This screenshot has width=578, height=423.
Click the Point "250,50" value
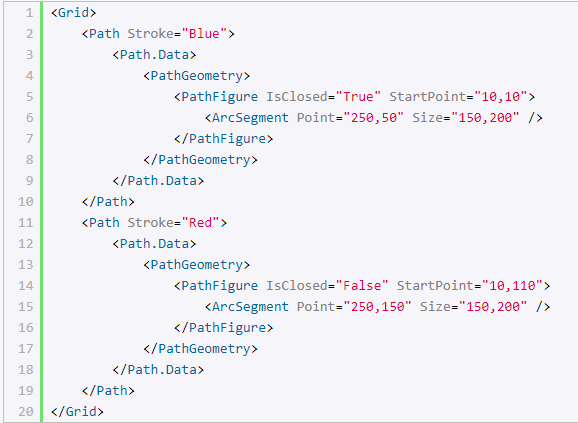tap(373, 118)
